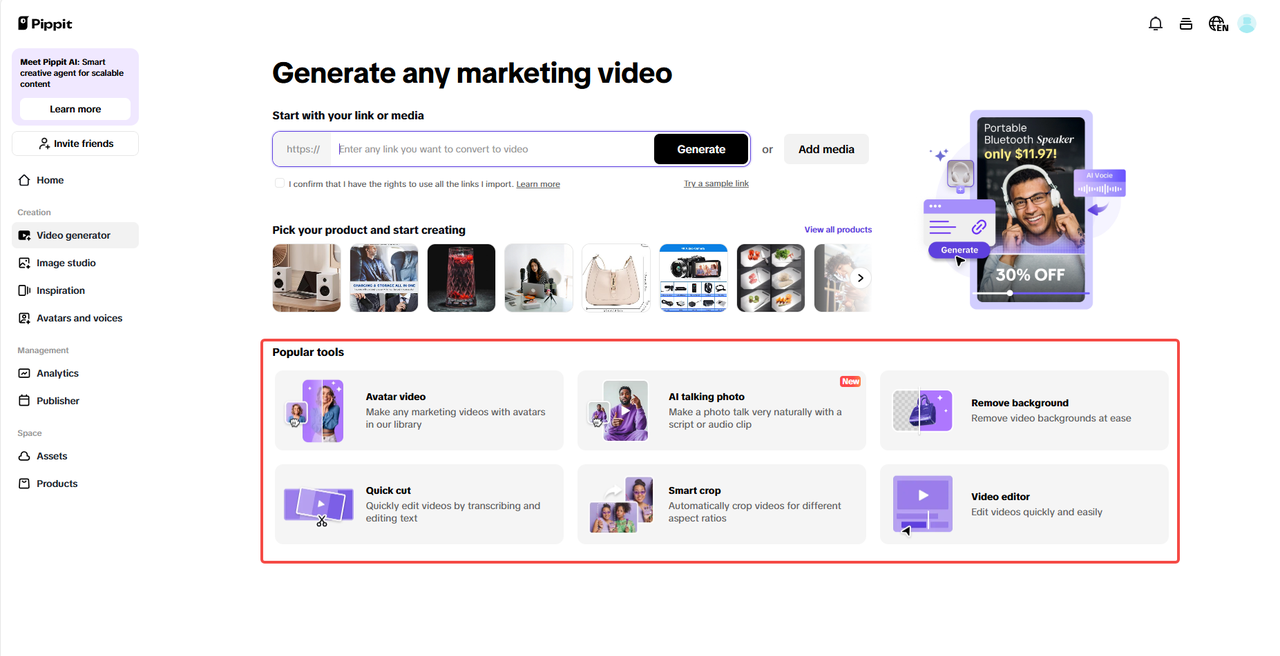The width and height of the screenshot is (1280, 656).
Task: Click the Generate button
Action: (x=701, y=148)
